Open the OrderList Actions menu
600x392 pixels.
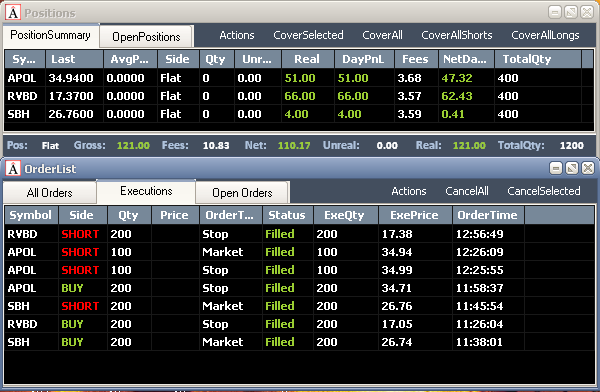pyautogui.click(x=409, y=191)
